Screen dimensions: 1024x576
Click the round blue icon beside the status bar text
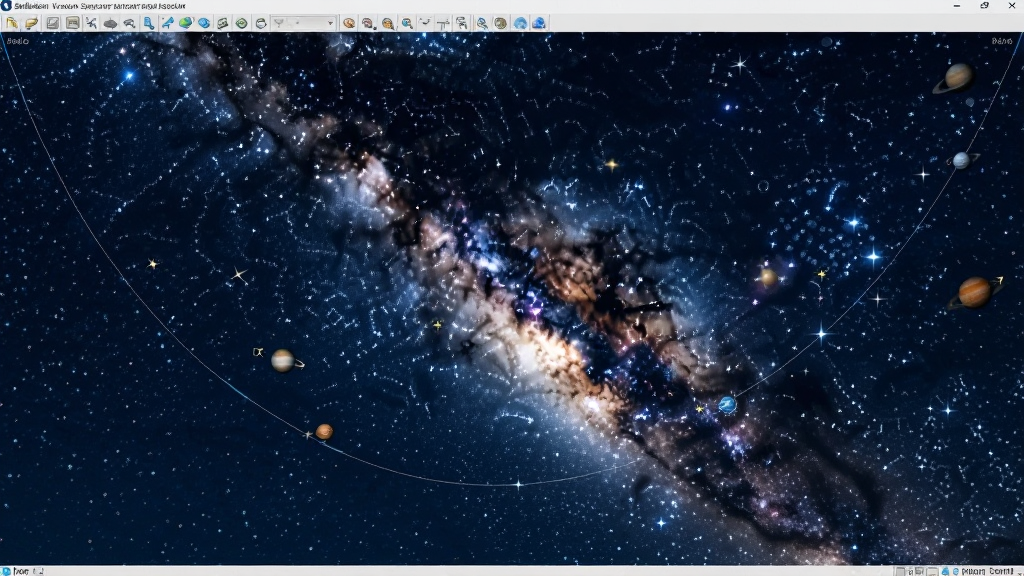point(955,571)
